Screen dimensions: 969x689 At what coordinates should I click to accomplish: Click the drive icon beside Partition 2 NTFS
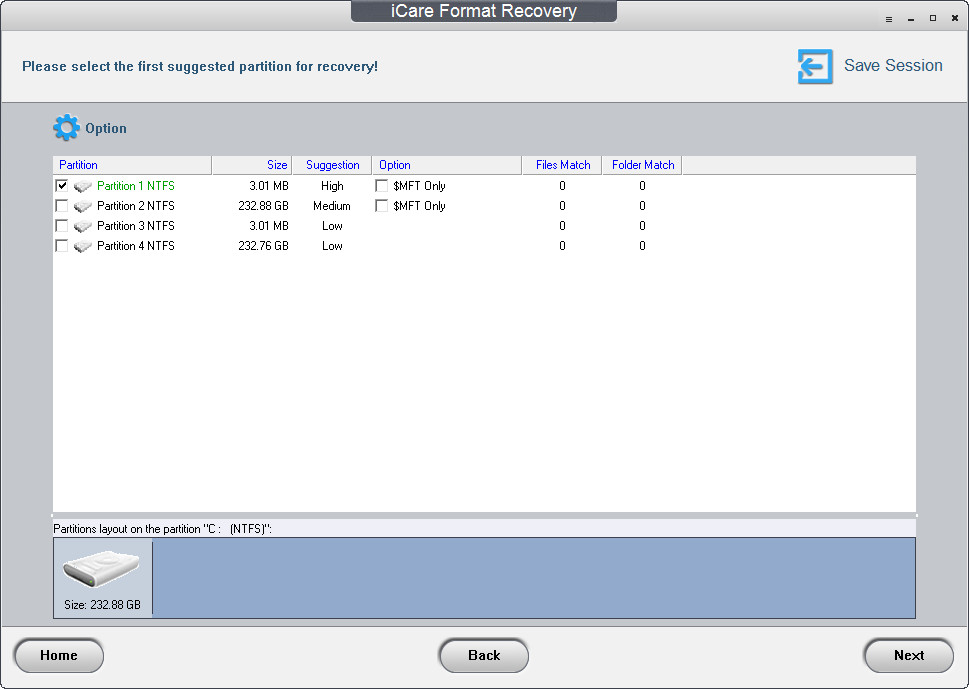coord(83,206)
